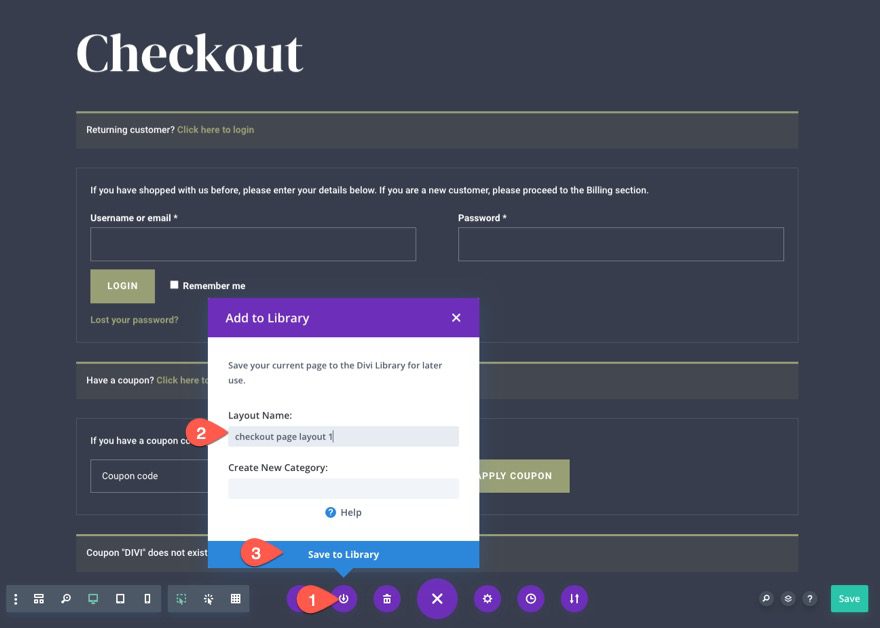Click the layers icon beside the search icon
This screenshot has height=628, width=880.
(787, 598)
